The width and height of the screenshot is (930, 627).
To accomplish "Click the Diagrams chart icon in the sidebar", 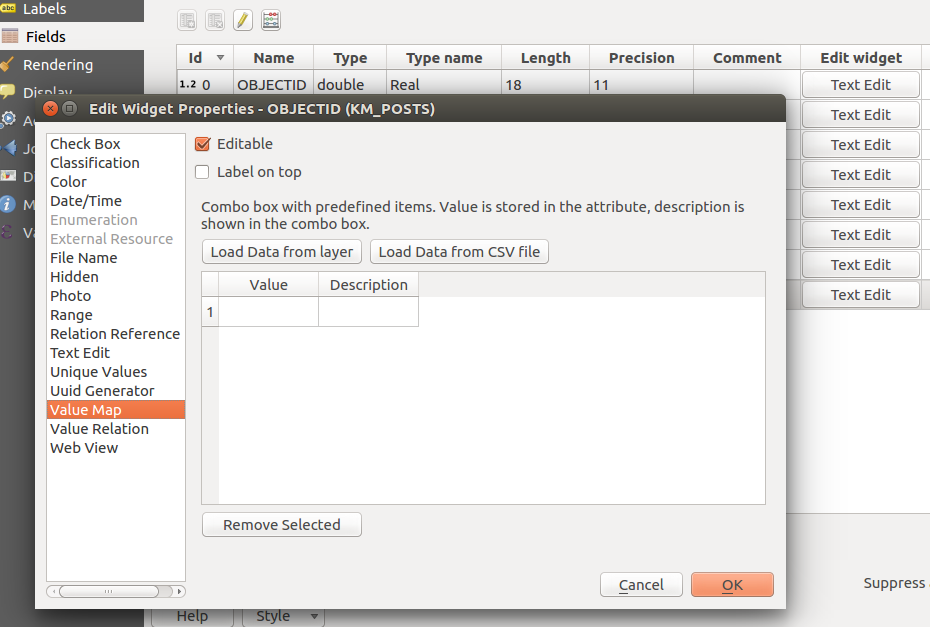I will tap(8, 176).
